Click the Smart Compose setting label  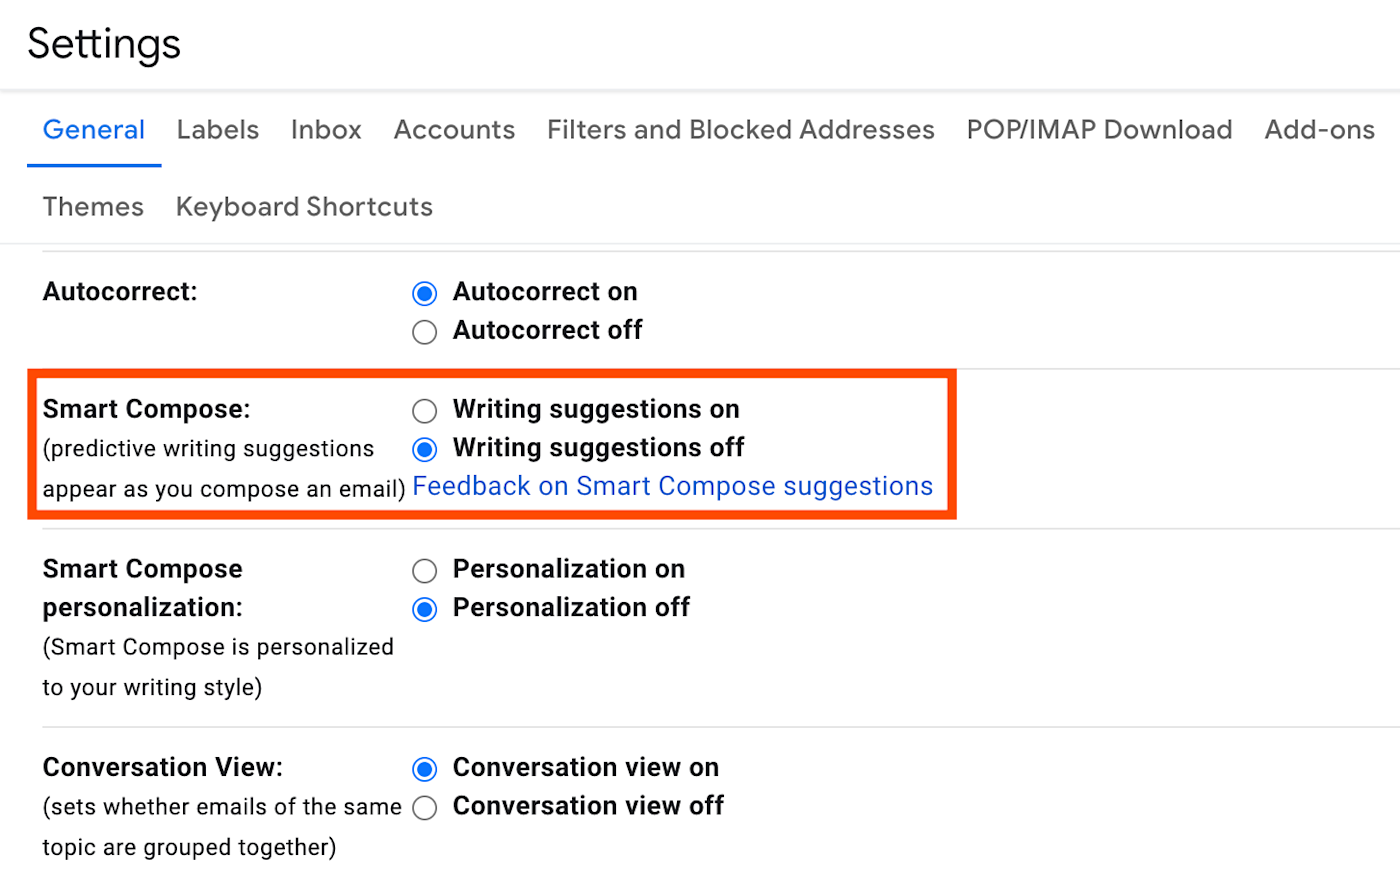pyautogui.click(x=146, y=409)
